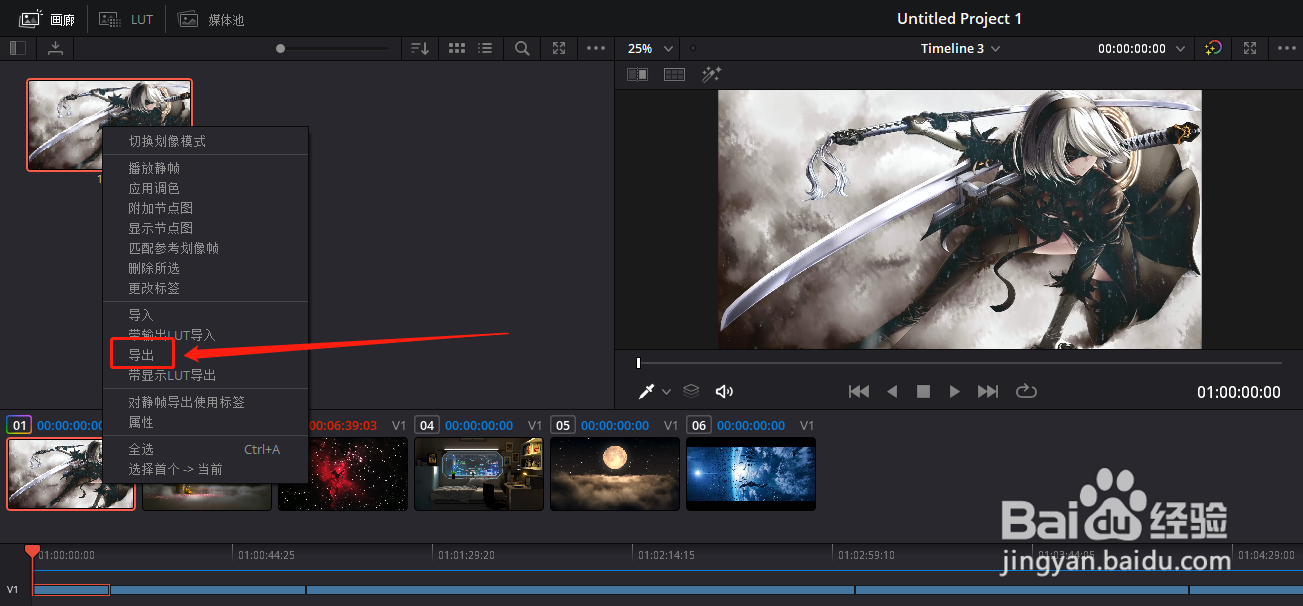Screen dimensions: 1303x606
Task: Open the 25% viewer zoom dropdown
Action: [x=650, y=48]
